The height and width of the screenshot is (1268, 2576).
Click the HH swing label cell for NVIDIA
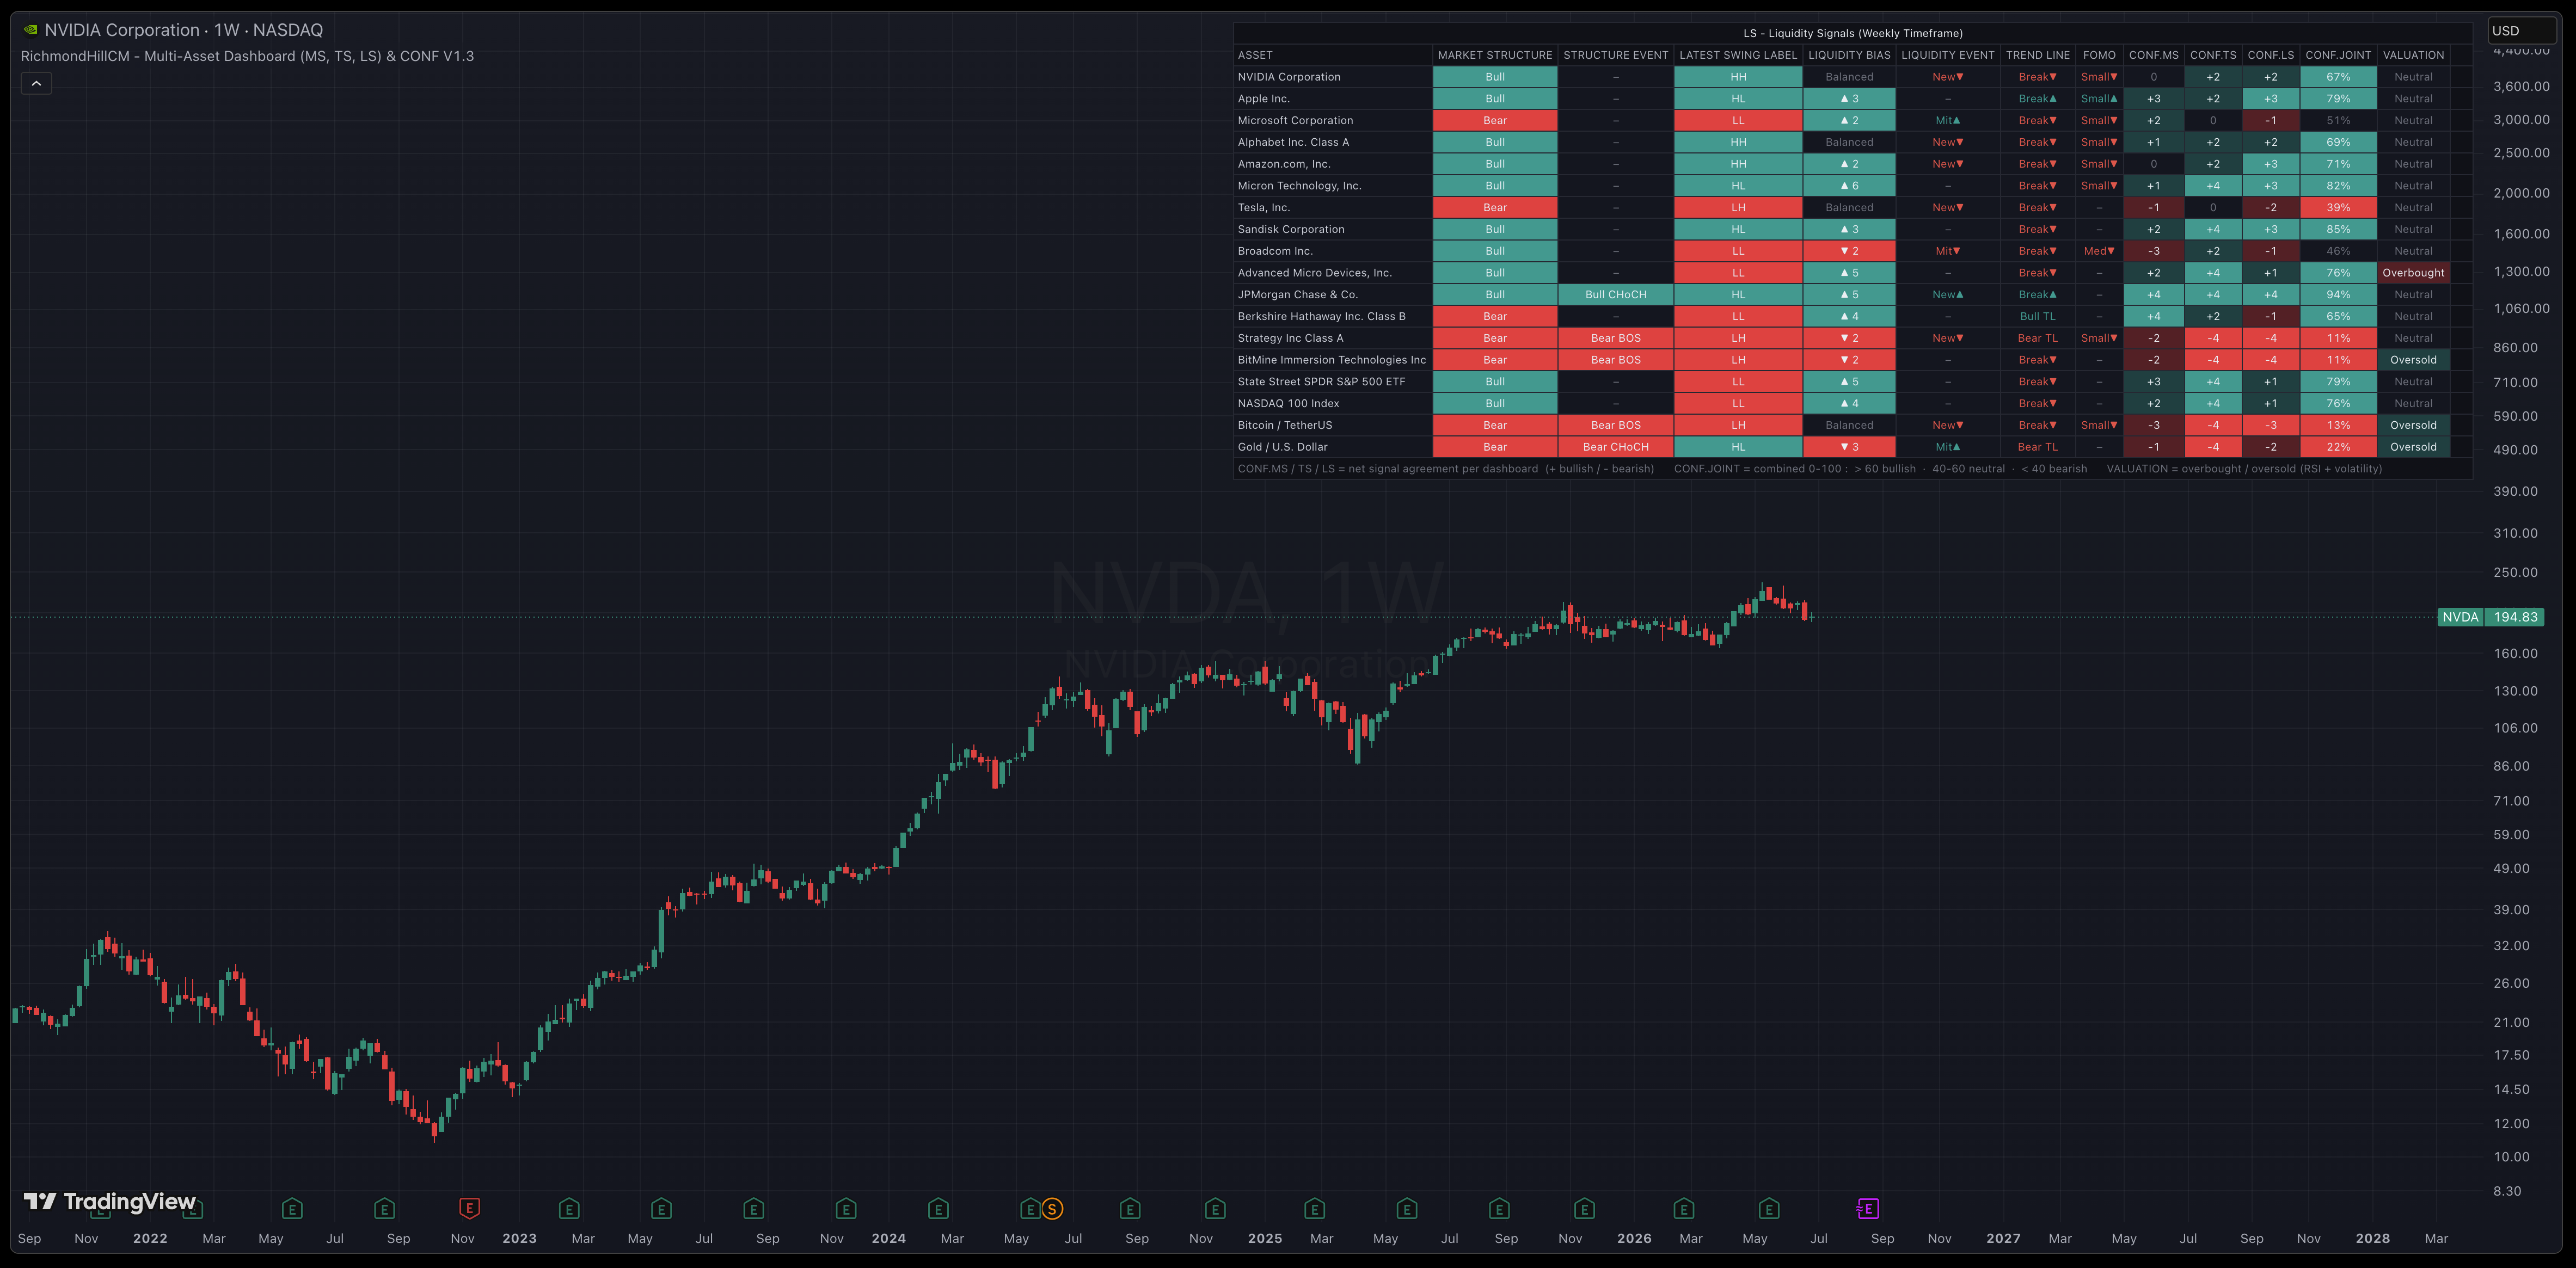click(1738, 77)
